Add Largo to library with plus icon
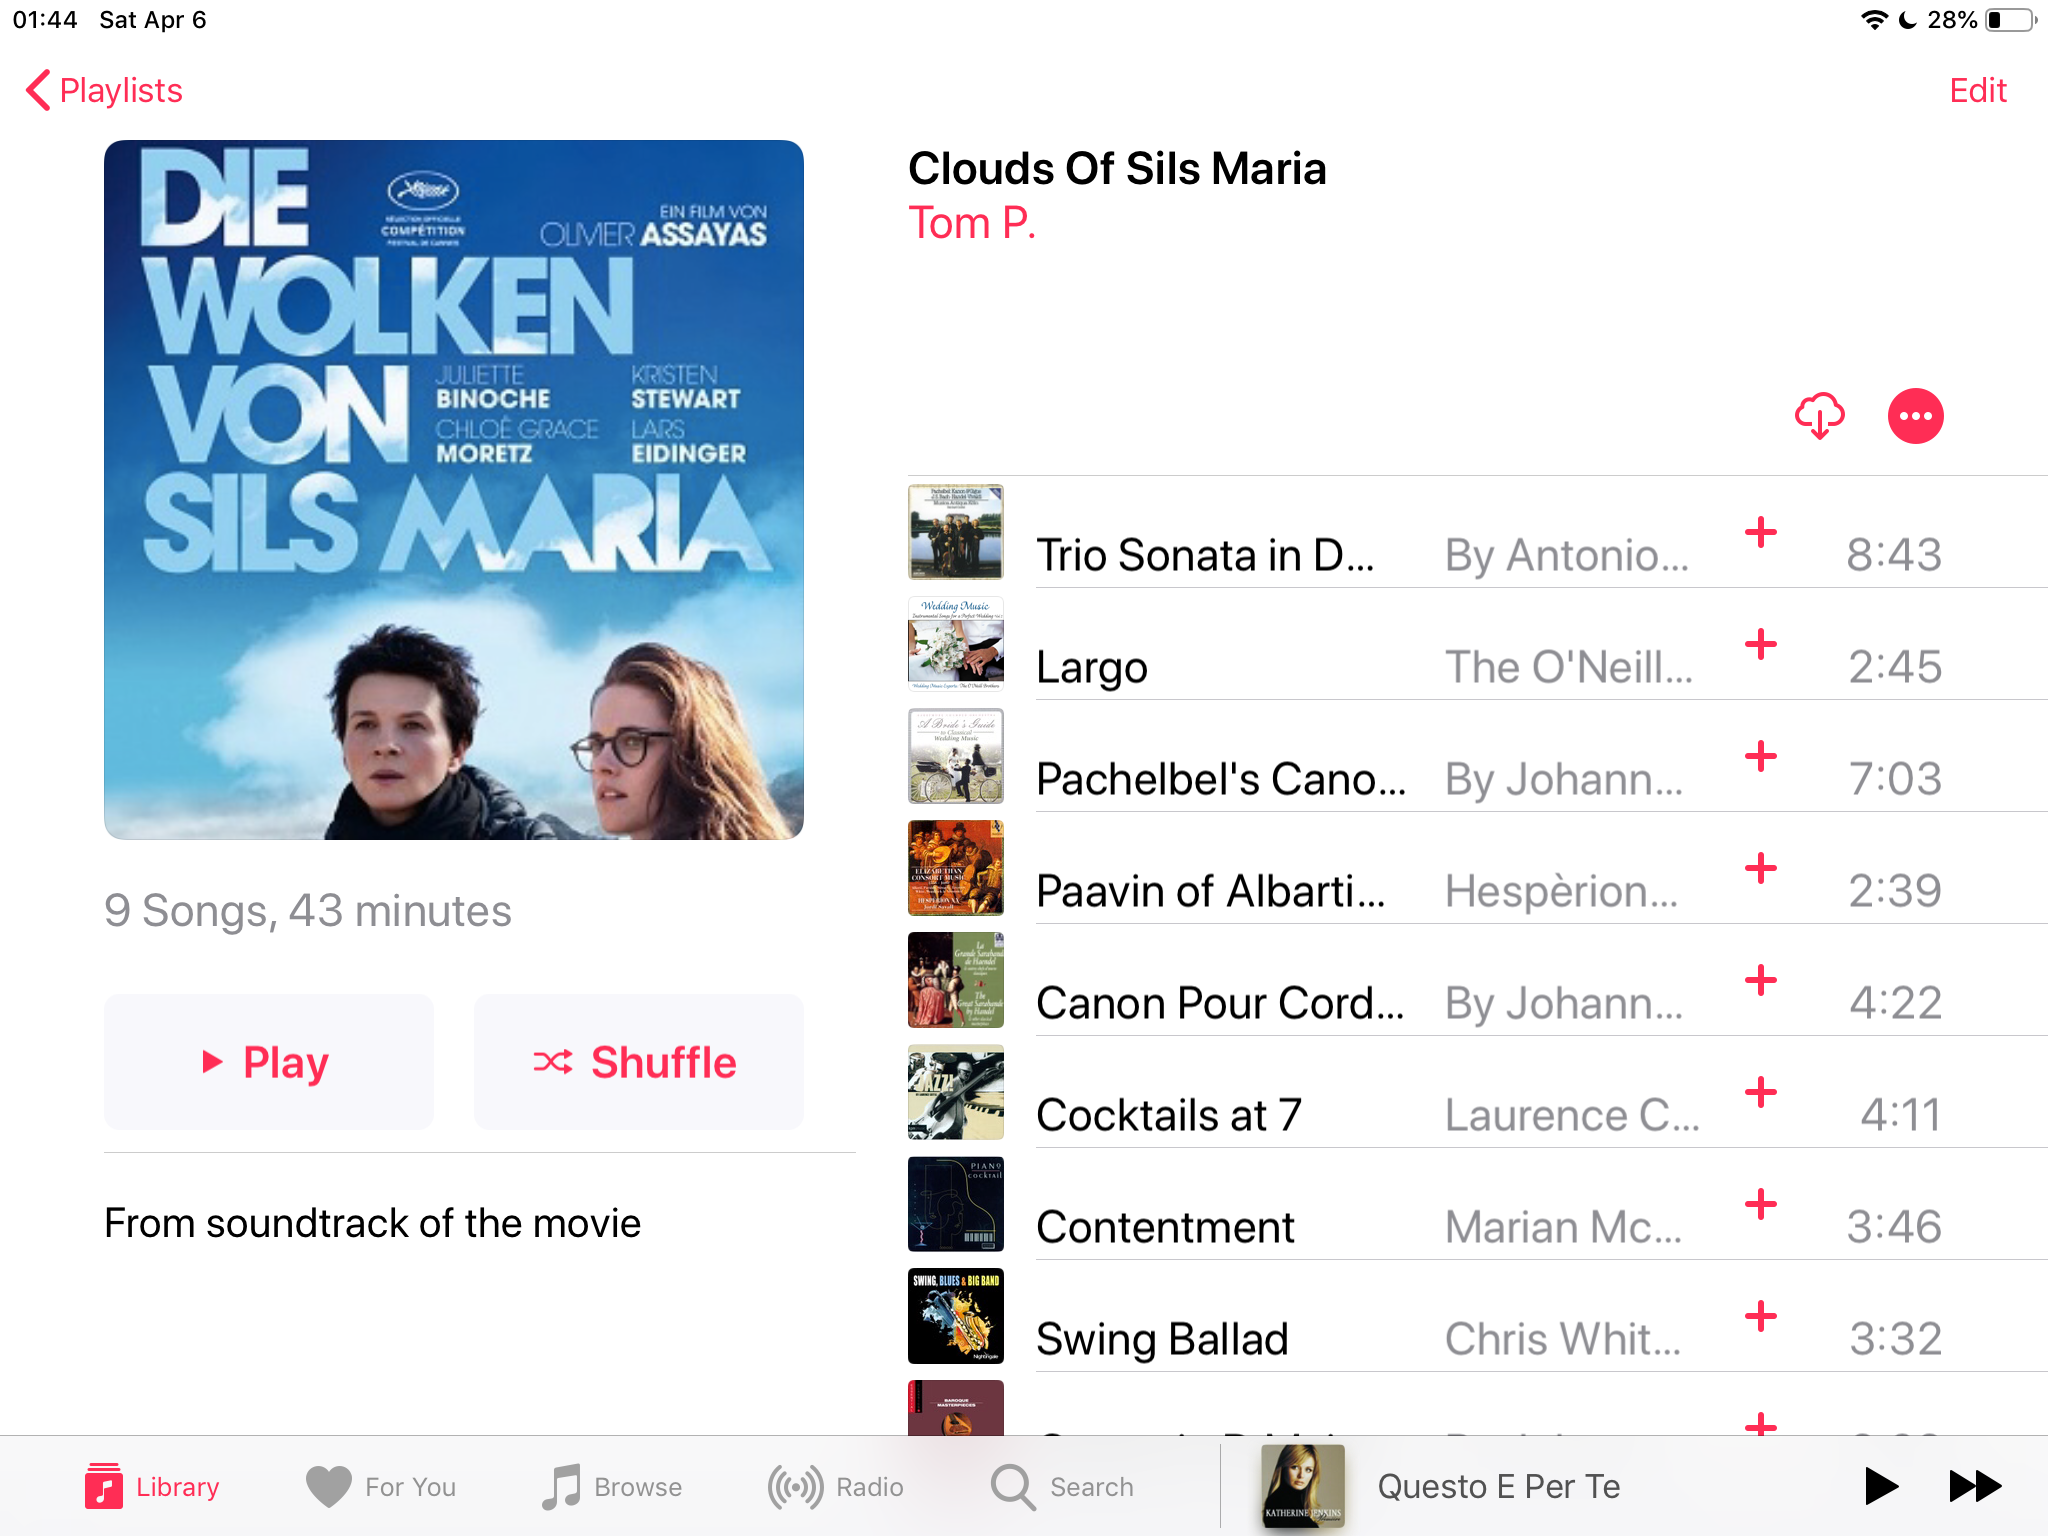 pos(1760,644)
